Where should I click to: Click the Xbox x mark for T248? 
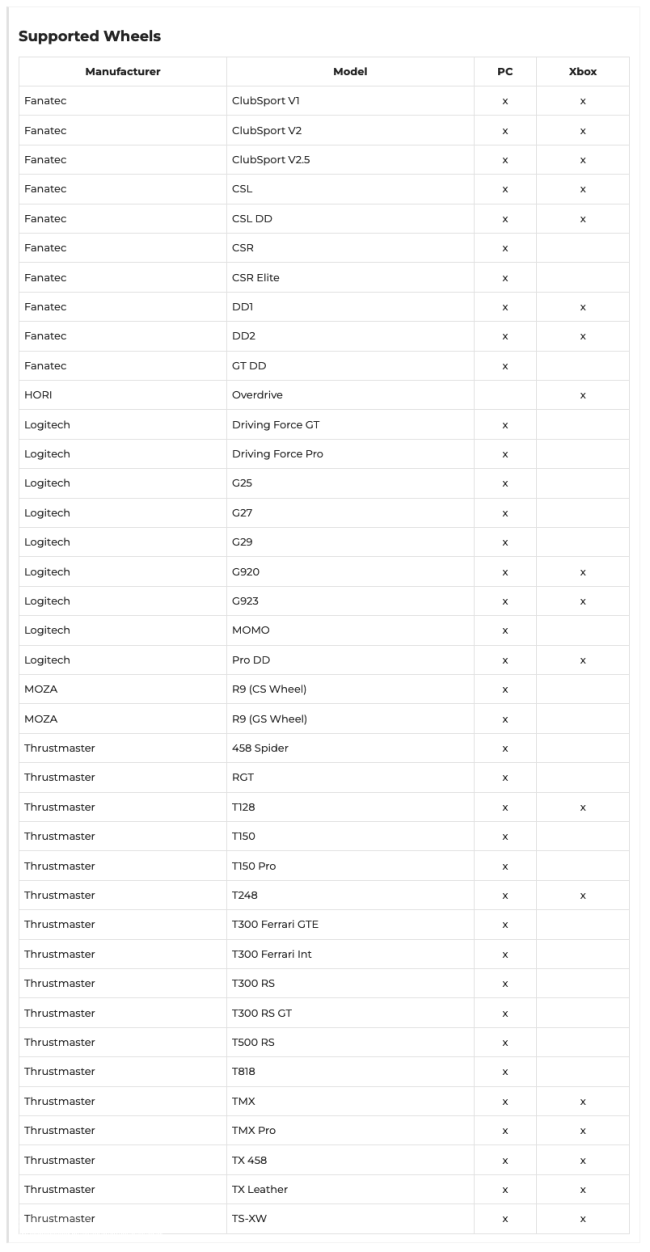click(x=582, y=896)
